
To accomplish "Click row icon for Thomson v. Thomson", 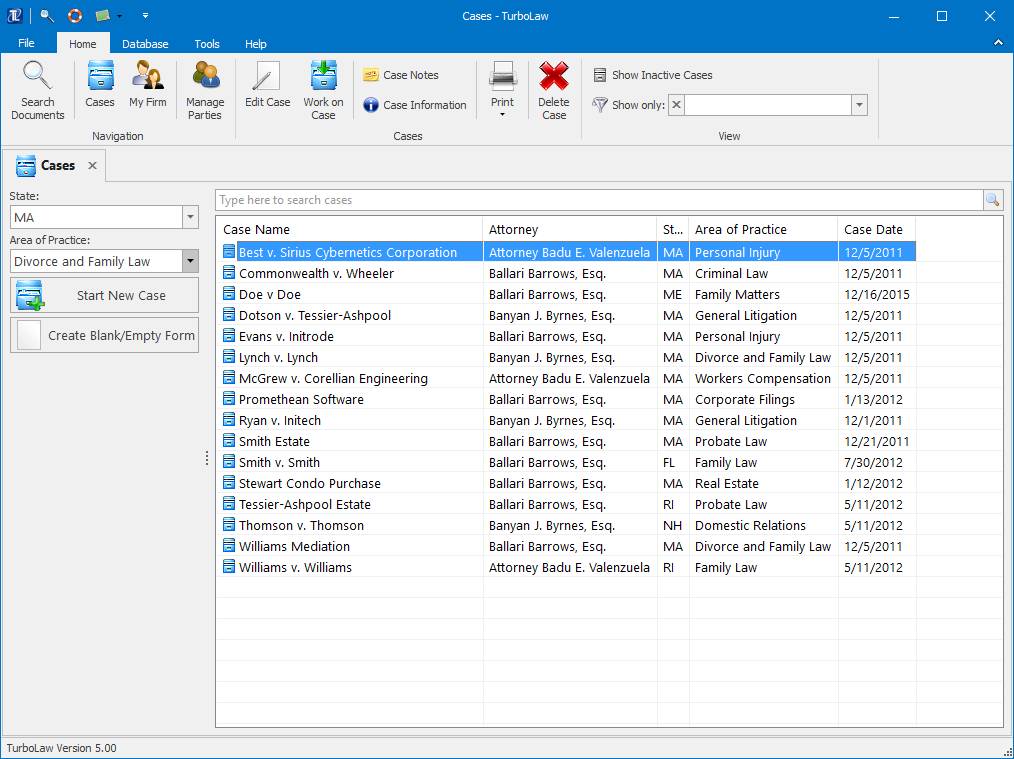I will click(x=228, y=525).
